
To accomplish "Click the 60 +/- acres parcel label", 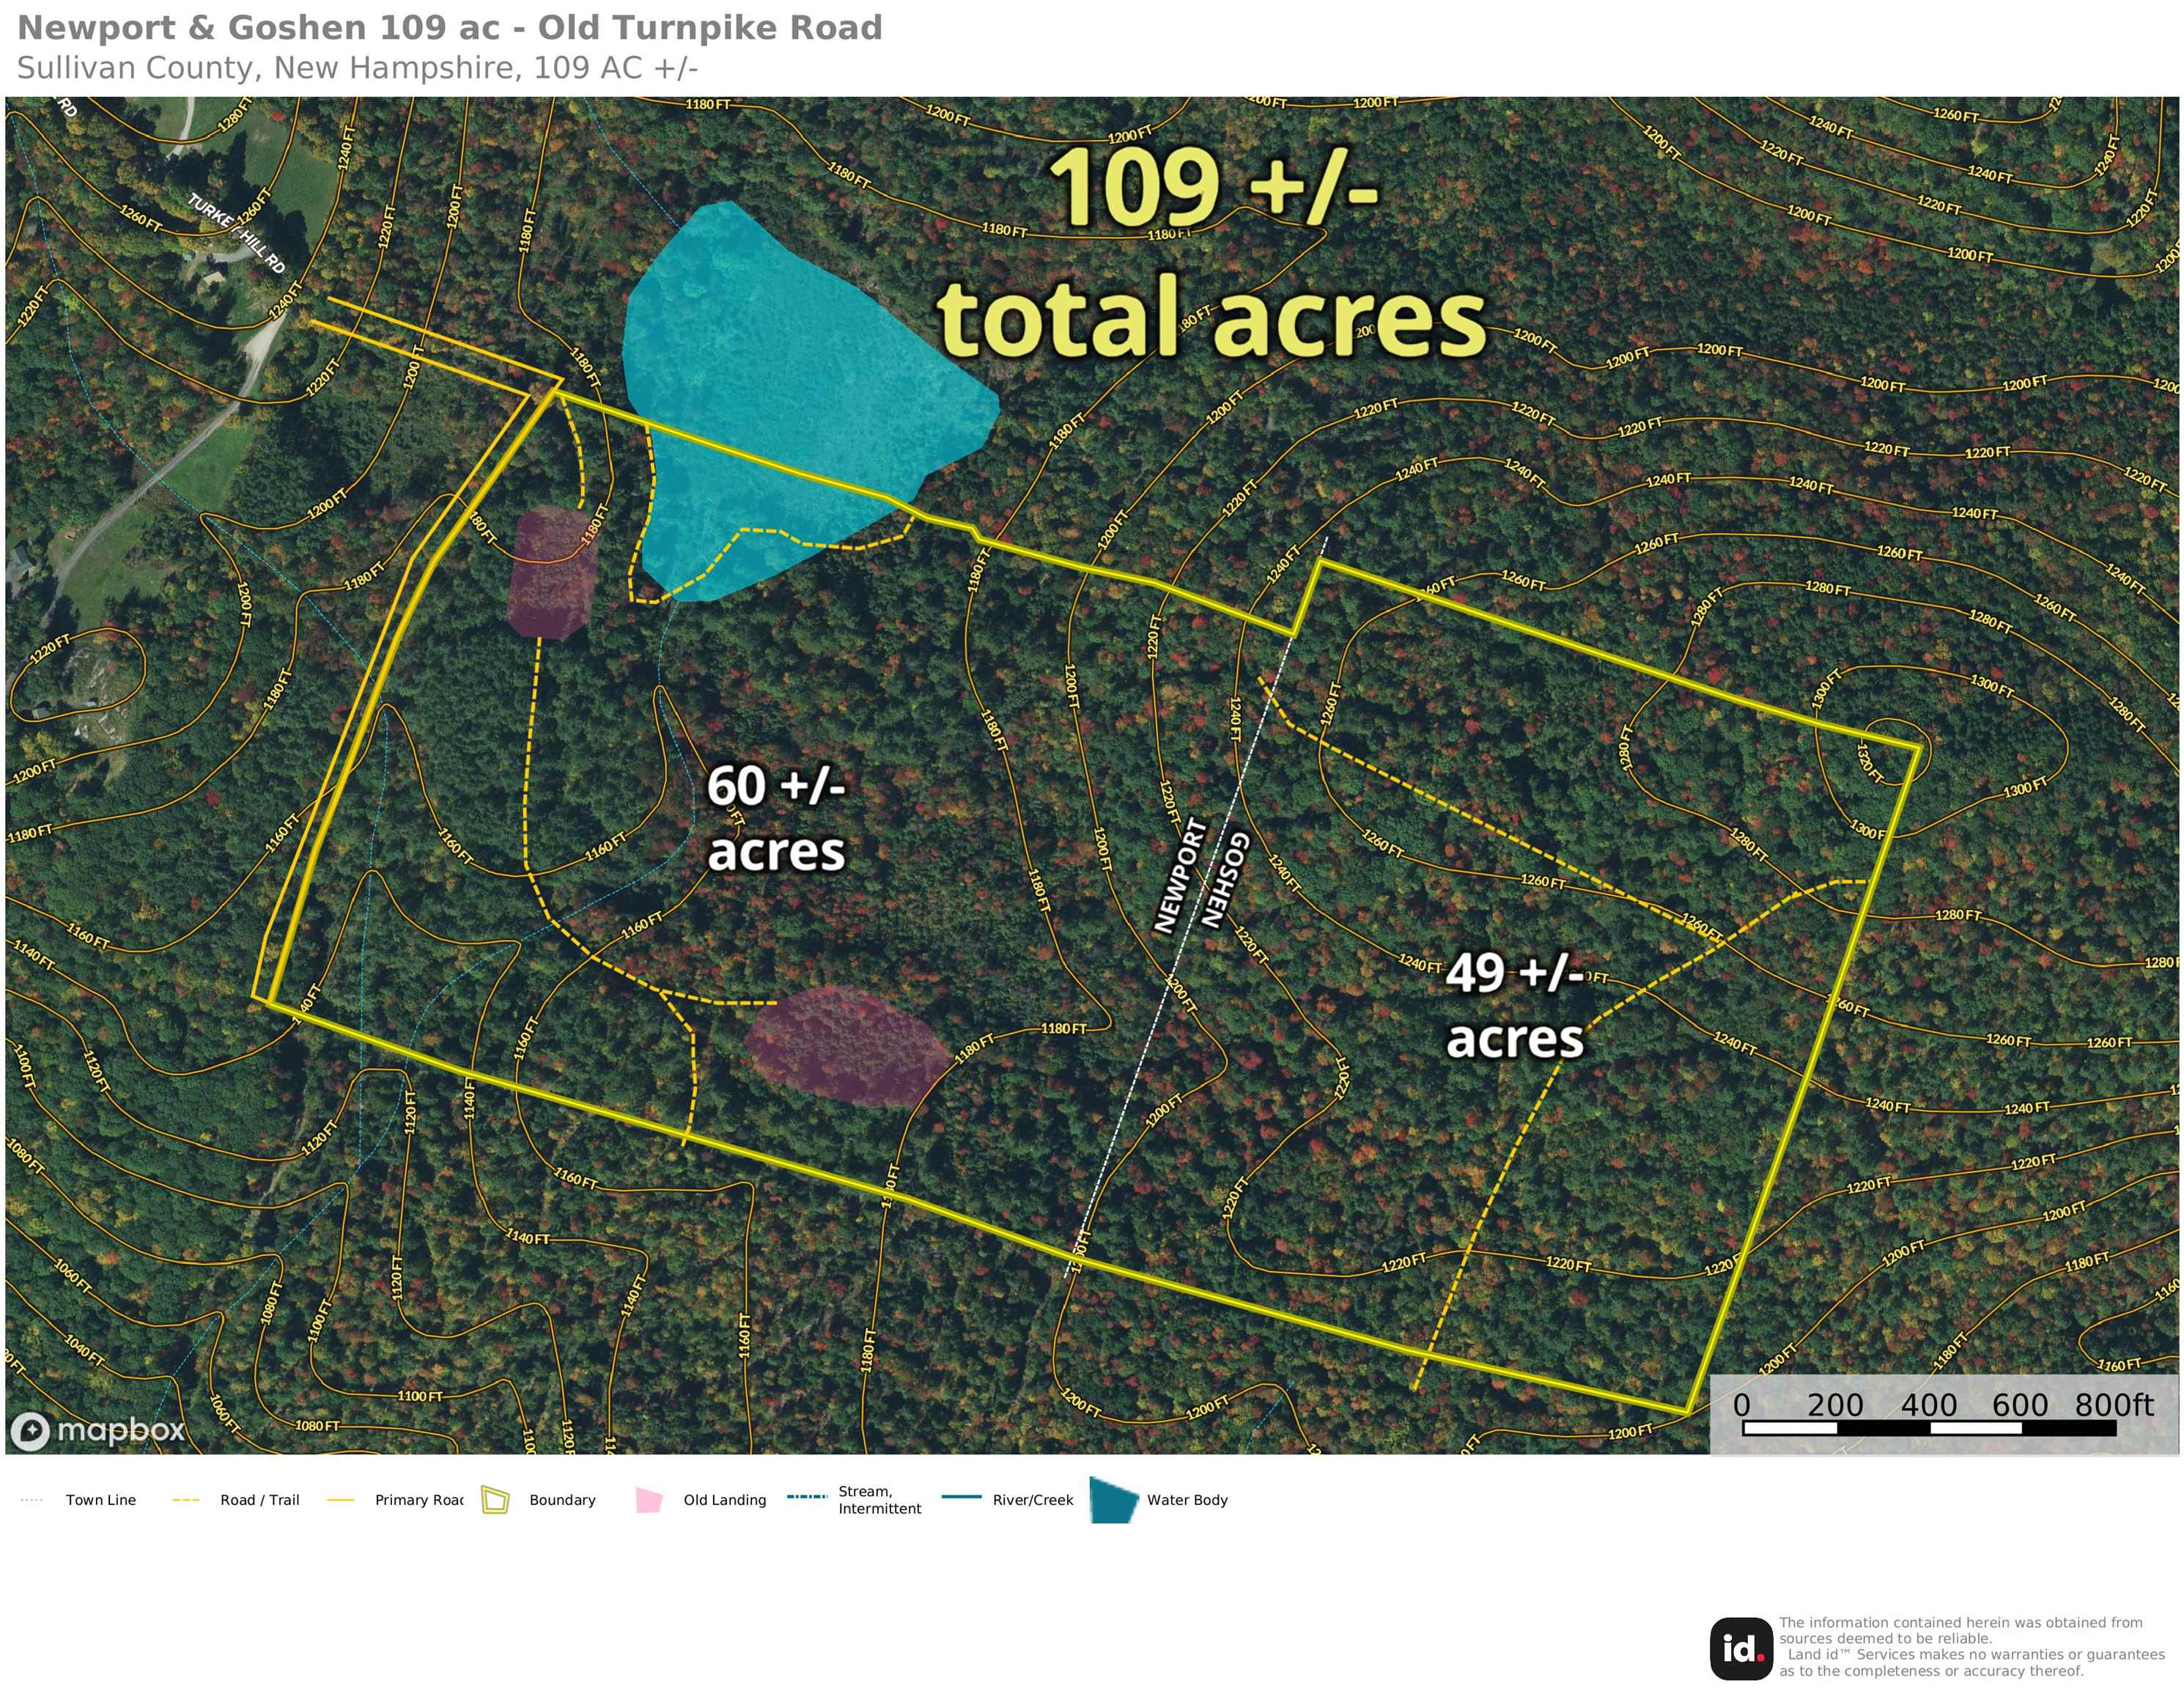I will click(776, 818).
